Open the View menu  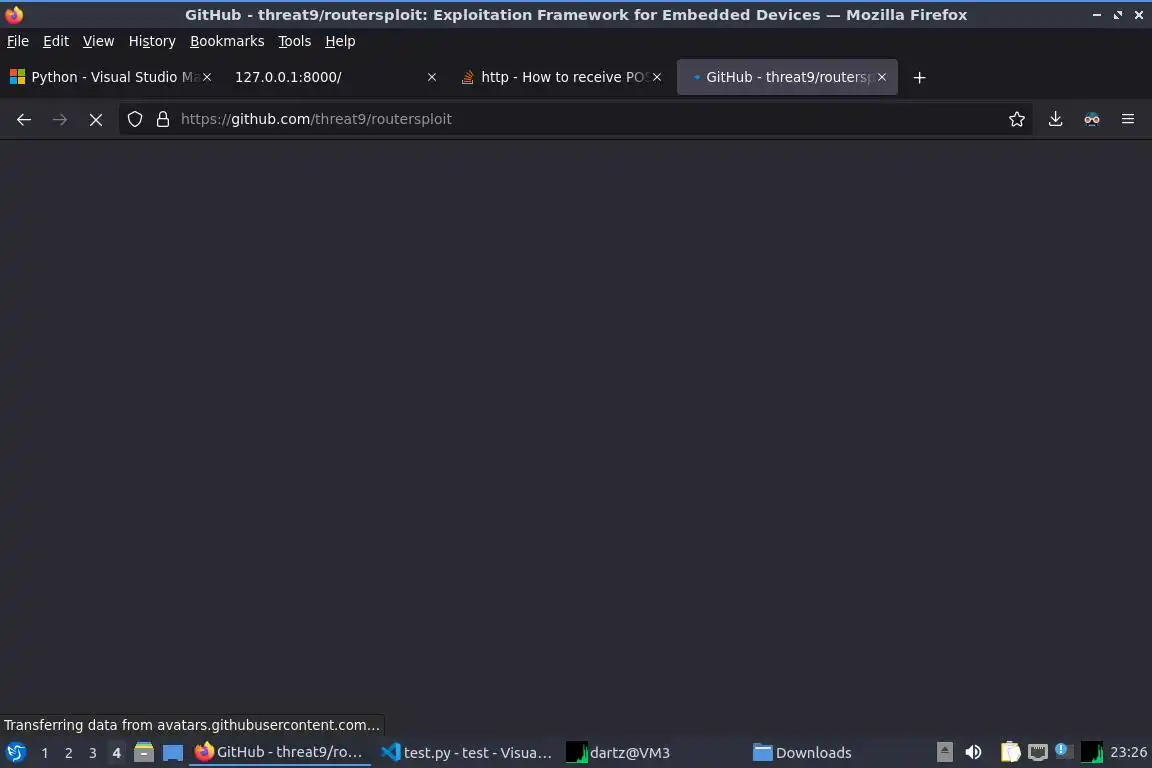98,41
